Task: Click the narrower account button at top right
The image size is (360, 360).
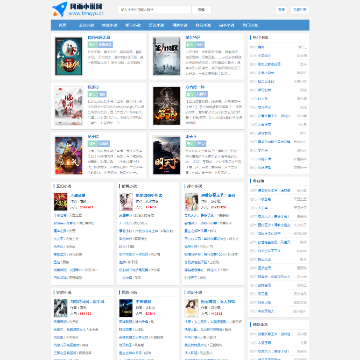Action: coord(281,10)
